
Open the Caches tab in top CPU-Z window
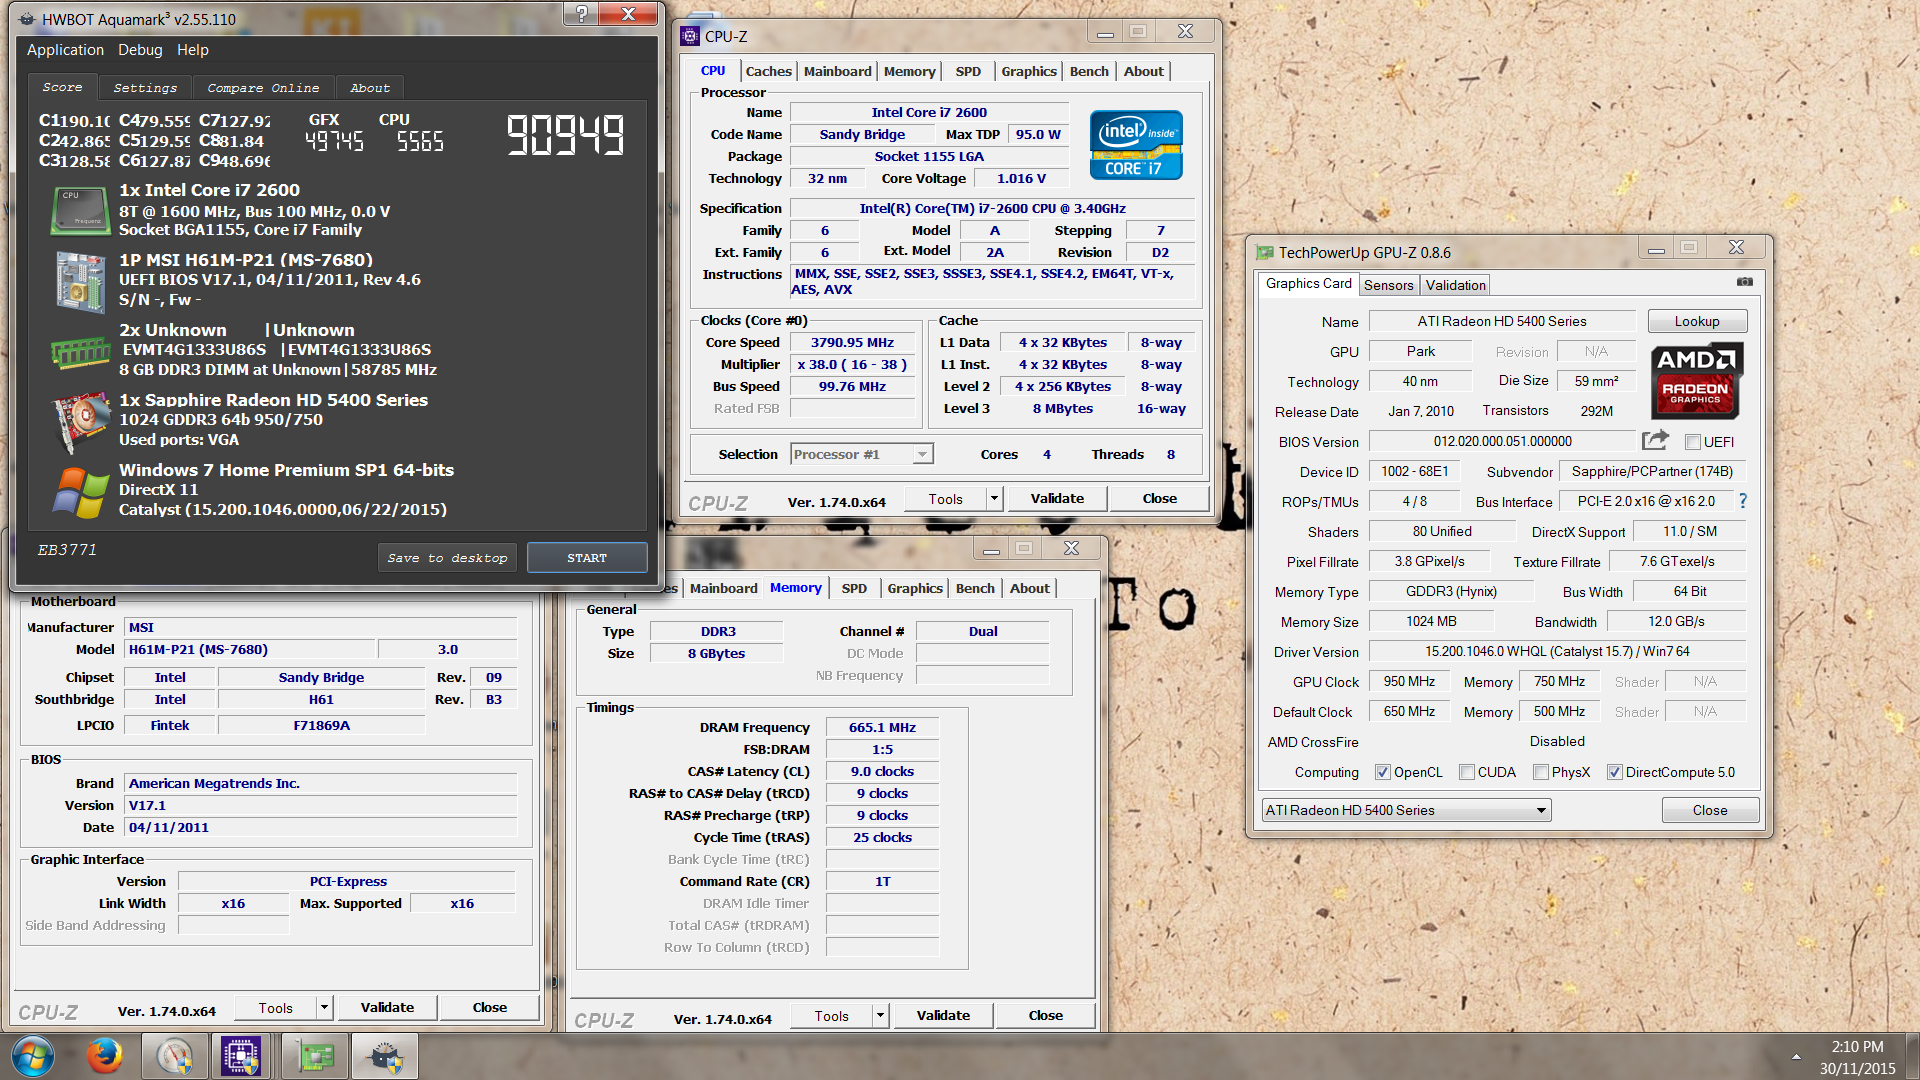click(x=768, y=71)
